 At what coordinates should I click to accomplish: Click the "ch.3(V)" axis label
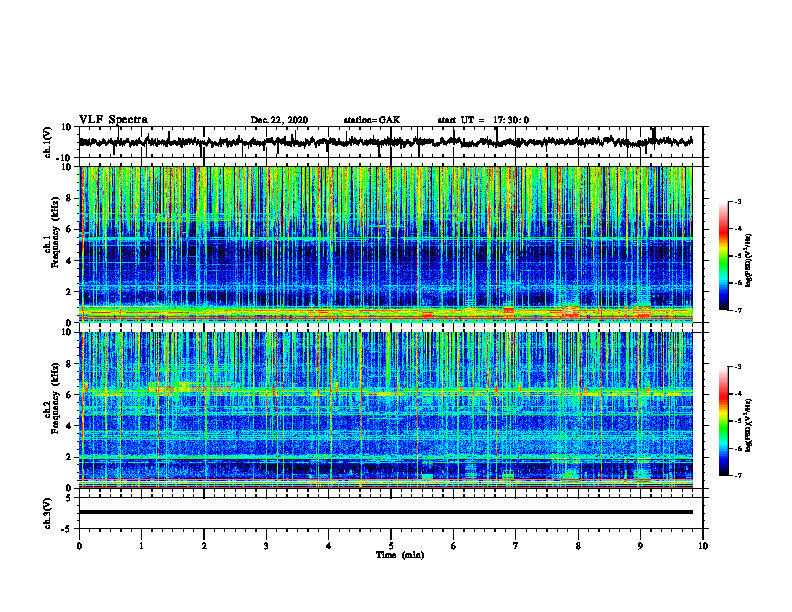click(47, 513)
